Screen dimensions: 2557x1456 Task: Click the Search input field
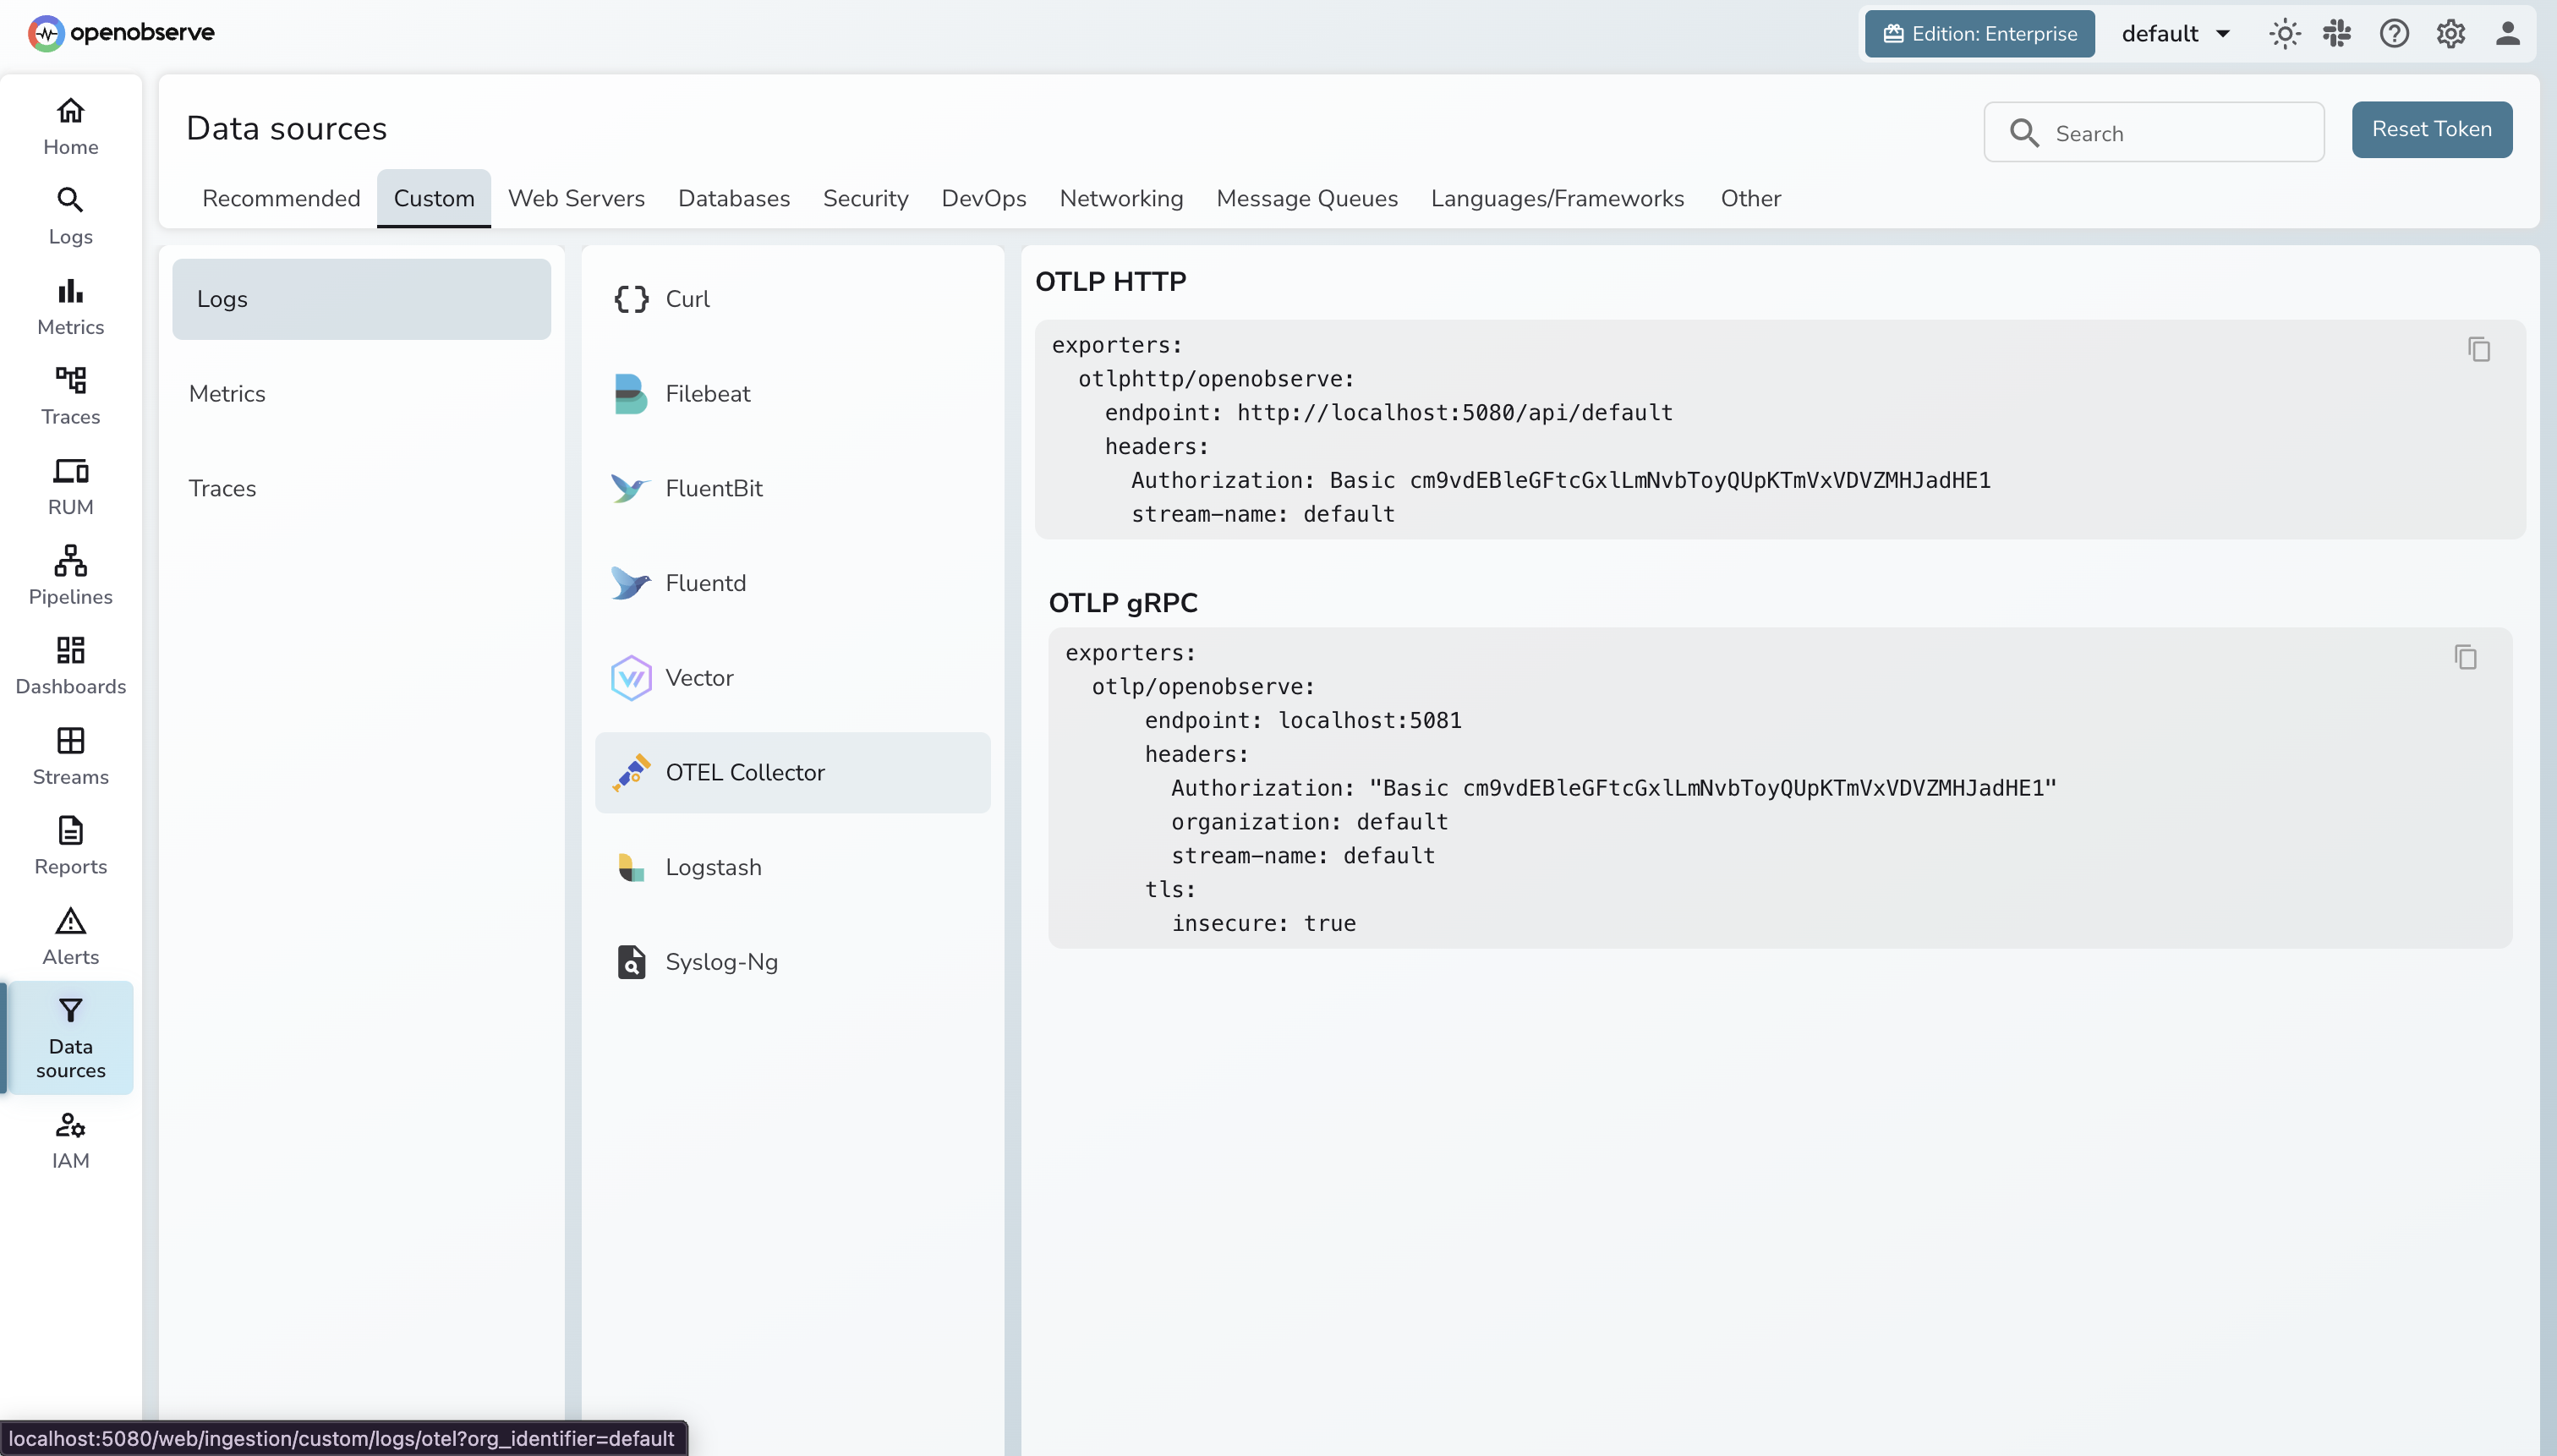(x=2153, y=131)
